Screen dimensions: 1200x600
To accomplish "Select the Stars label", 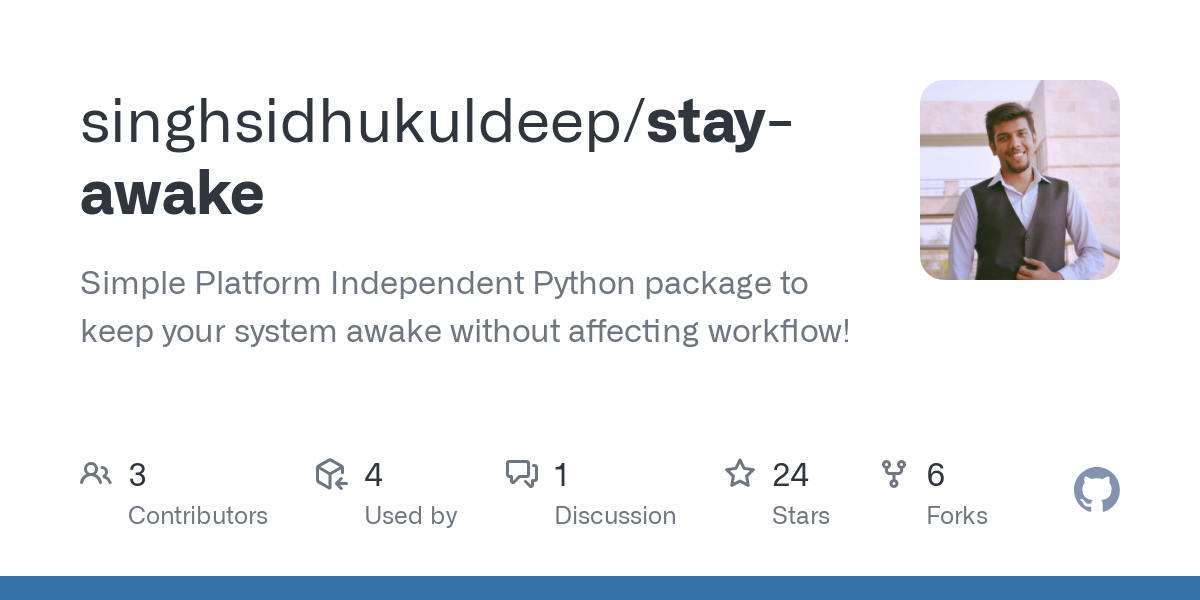I will [x=800, y=516].
